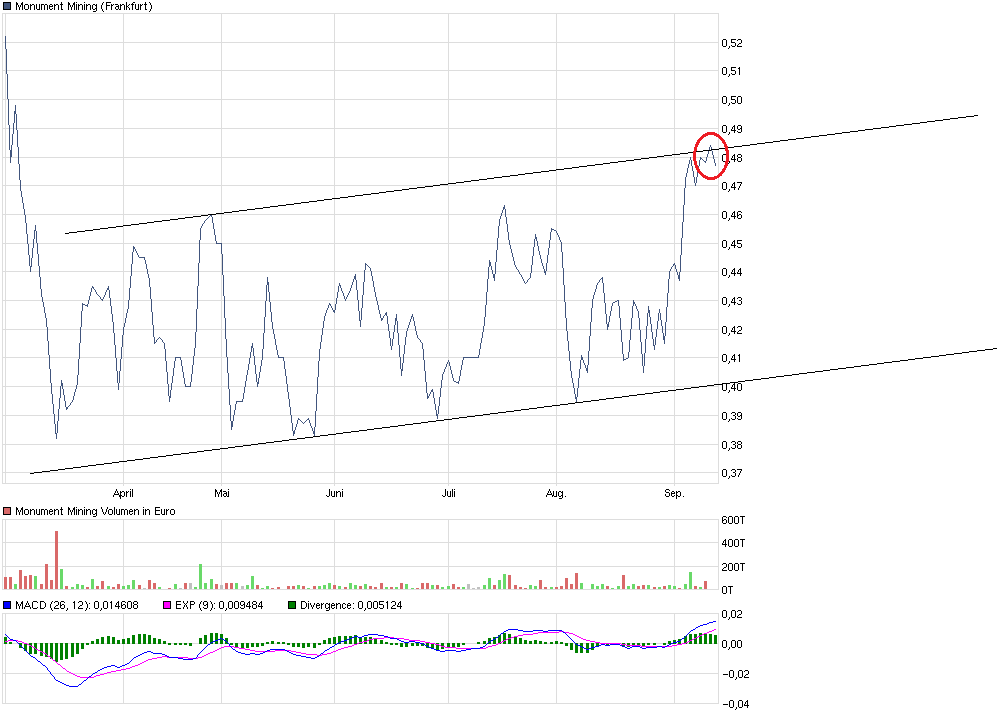
Task: Click the 0,38 price axis value
Action: (732, 445)
